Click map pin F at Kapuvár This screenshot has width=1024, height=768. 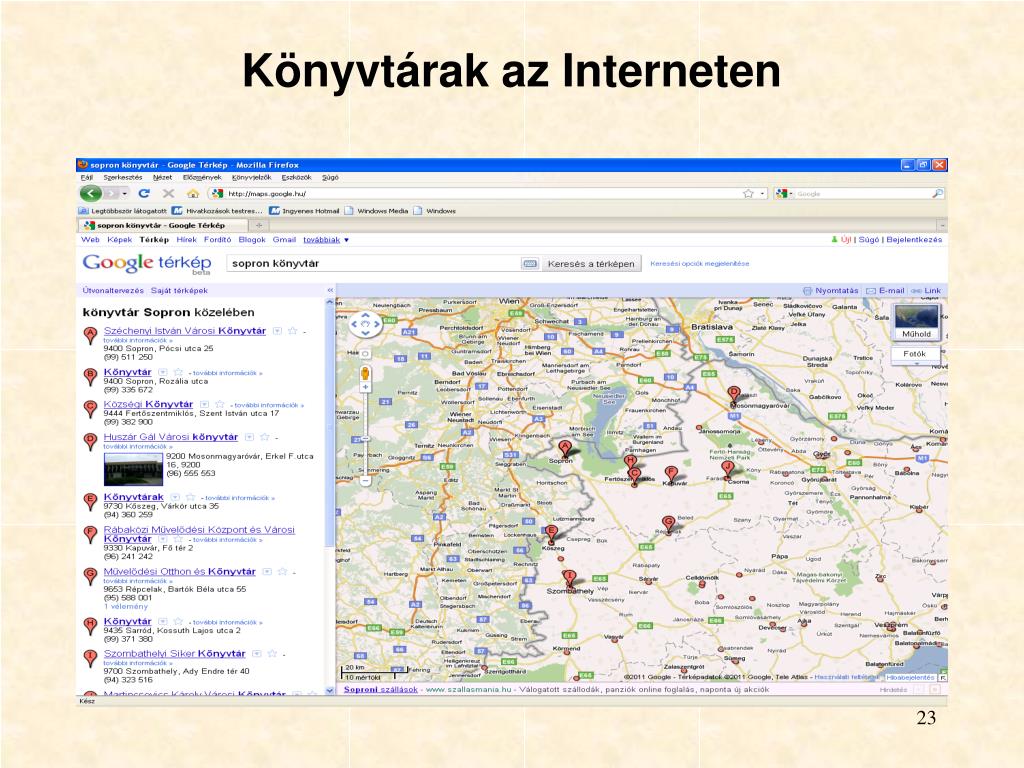671,474
